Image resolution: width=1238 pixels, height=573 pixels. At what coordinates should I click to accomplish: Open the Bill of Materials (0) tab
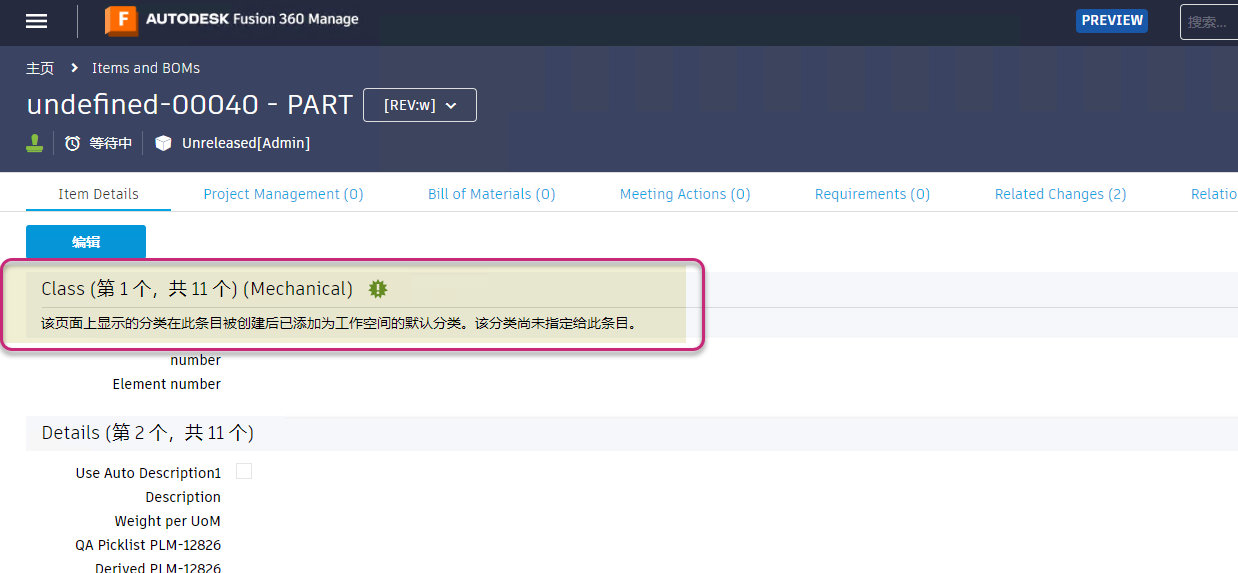491,194
